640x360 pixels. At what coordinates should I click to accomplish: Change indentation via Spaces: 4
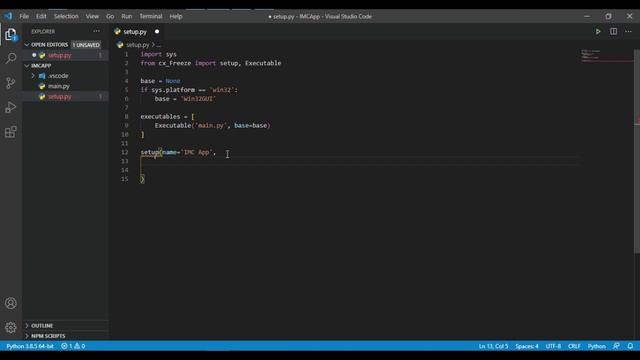click(x=527, y=346)
